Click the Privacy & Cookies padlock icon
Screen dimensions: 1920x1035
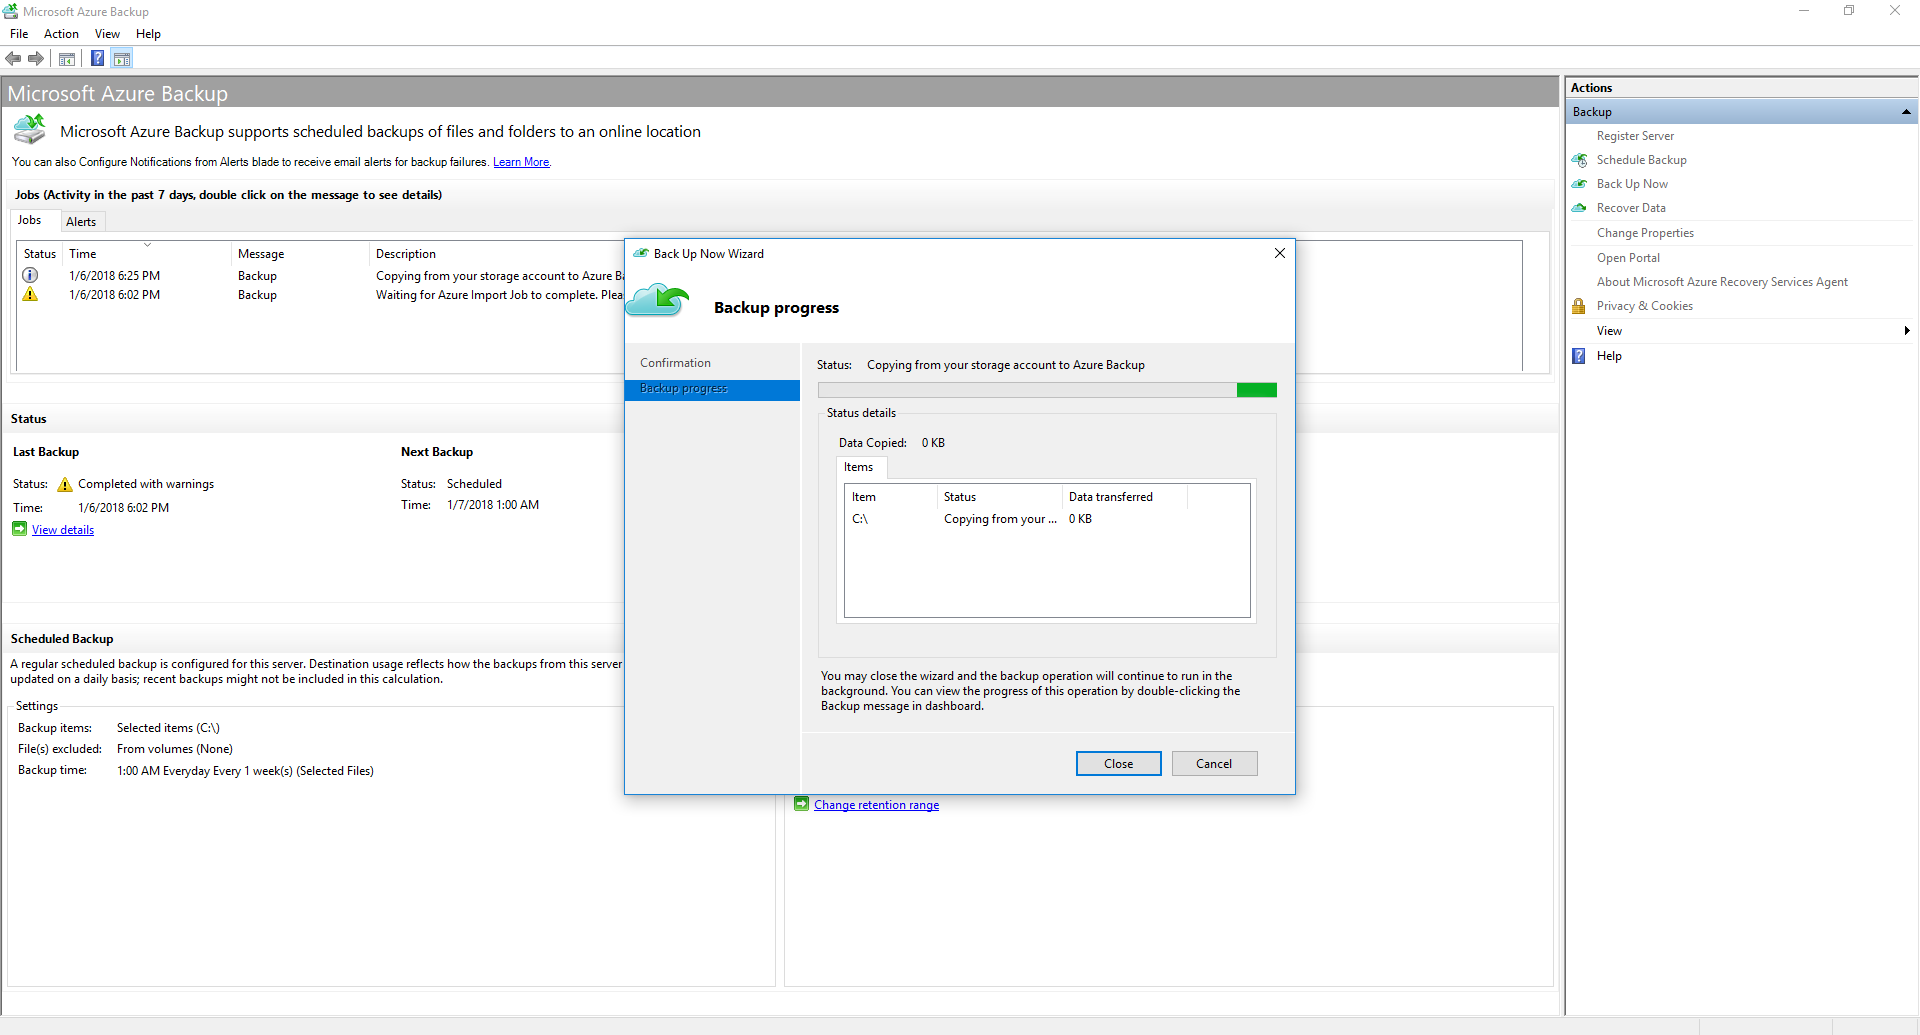pos(1578,306)
